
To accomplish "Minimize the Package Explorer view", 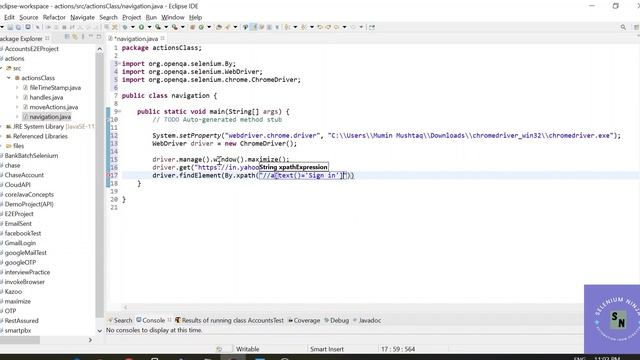I will click(x=91, y=37).
